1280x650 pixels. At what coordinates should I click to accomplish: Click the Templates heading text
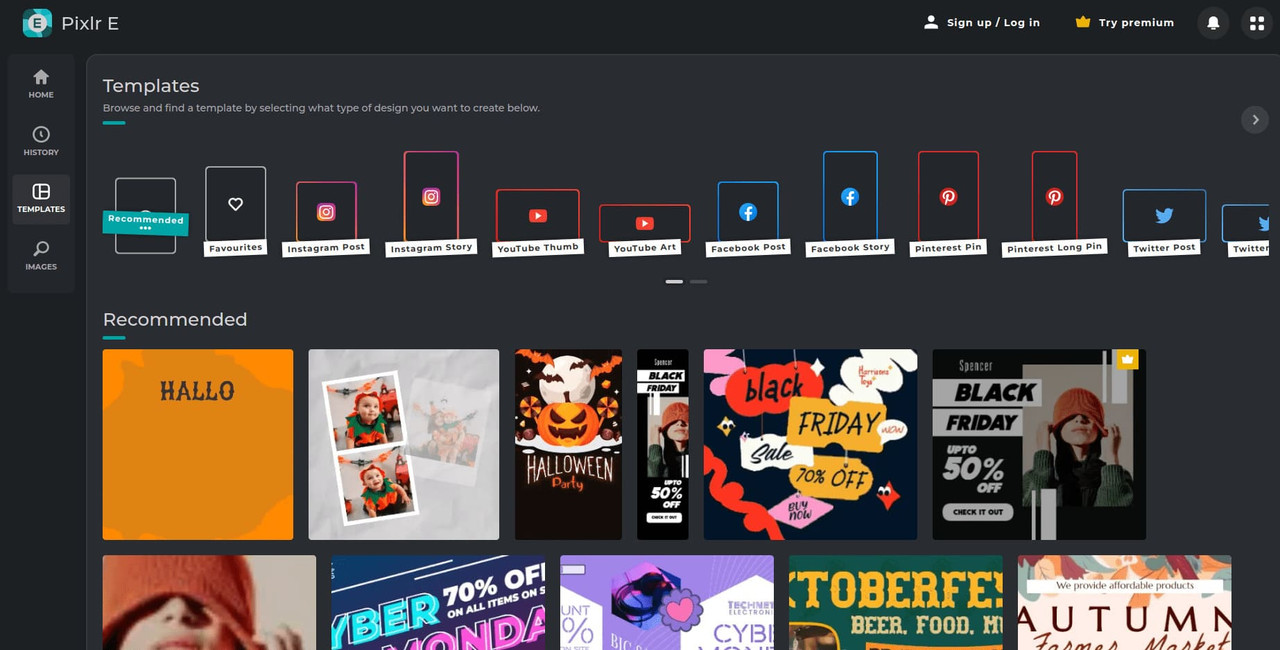pyautogui.click(x=151, y=86)
